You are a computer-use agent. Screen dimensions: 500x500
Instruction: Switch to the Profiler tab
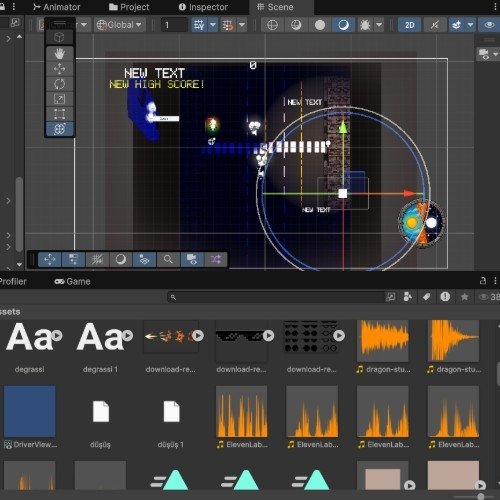pyautogui.click(x=13, y=281)
